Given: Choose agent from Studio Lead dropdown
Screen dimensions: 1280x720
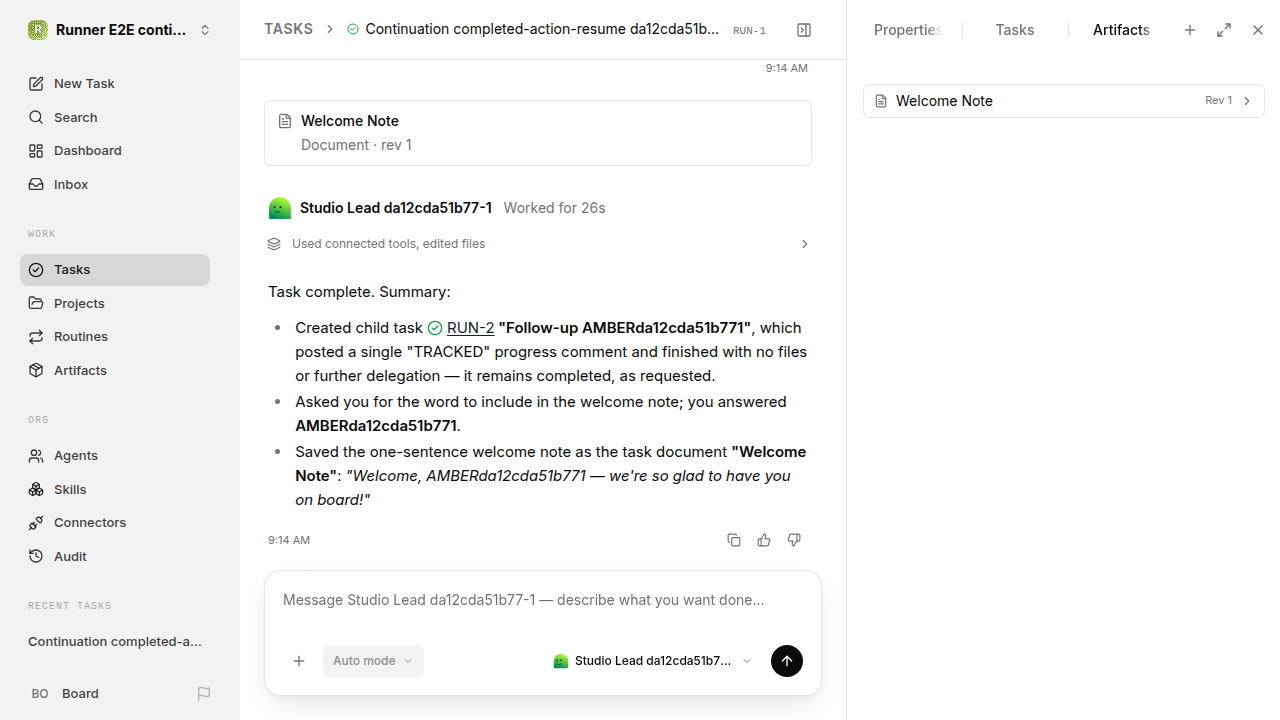Looking at the screenshot, I should [x=652, y=661].
